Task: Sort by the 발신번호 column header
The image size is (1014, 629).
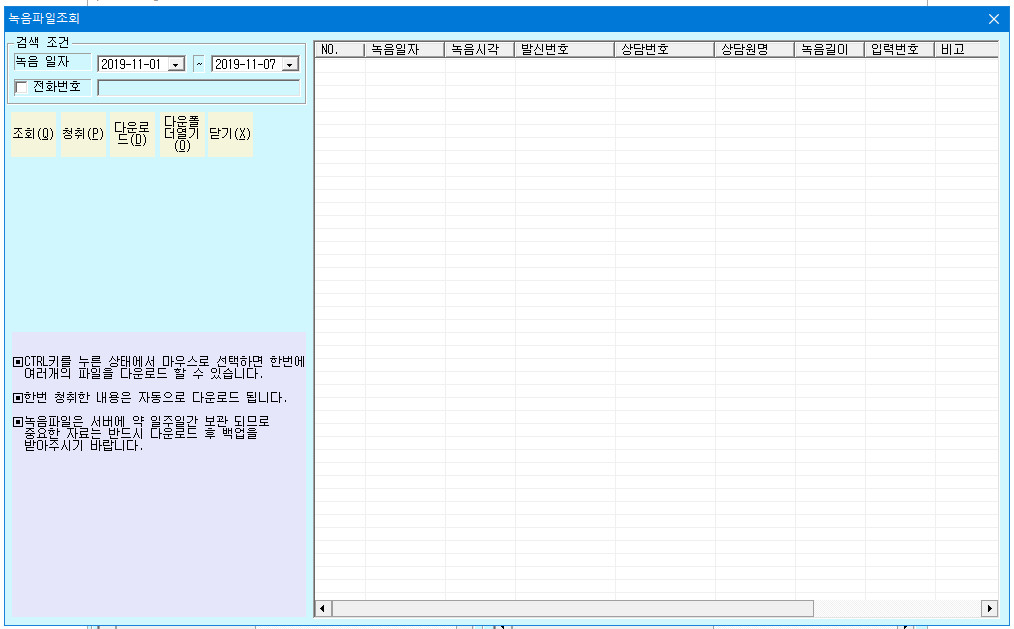Action: (565, 49)
